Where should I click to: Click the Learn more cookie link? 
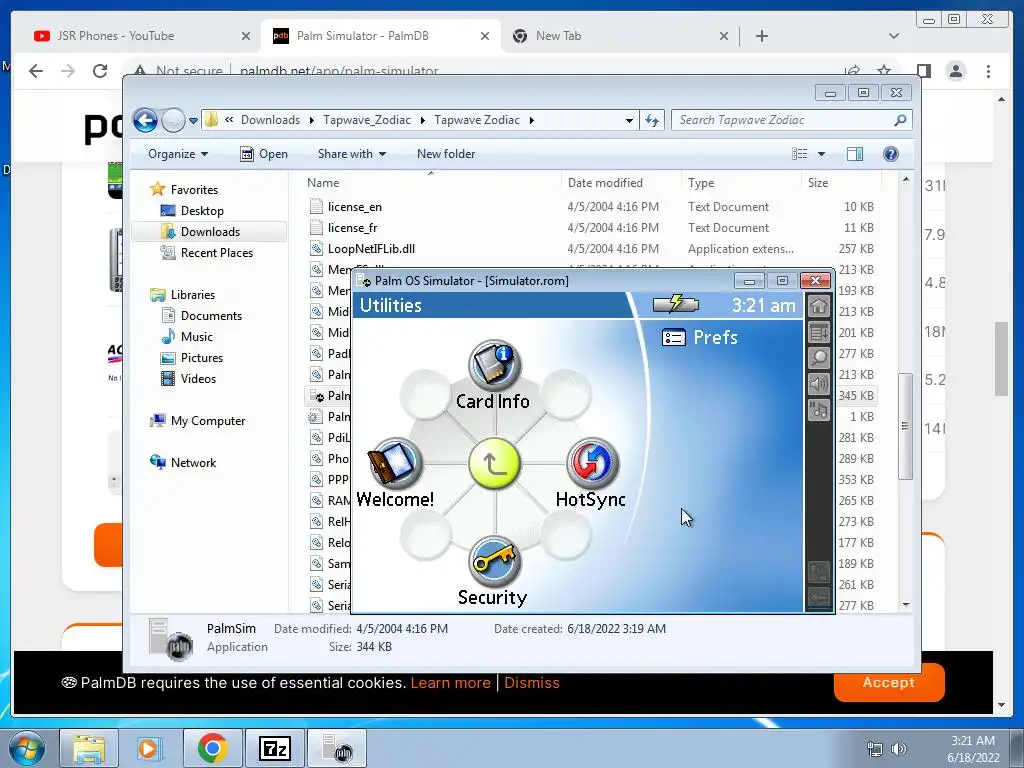click(x=450, y=683)
